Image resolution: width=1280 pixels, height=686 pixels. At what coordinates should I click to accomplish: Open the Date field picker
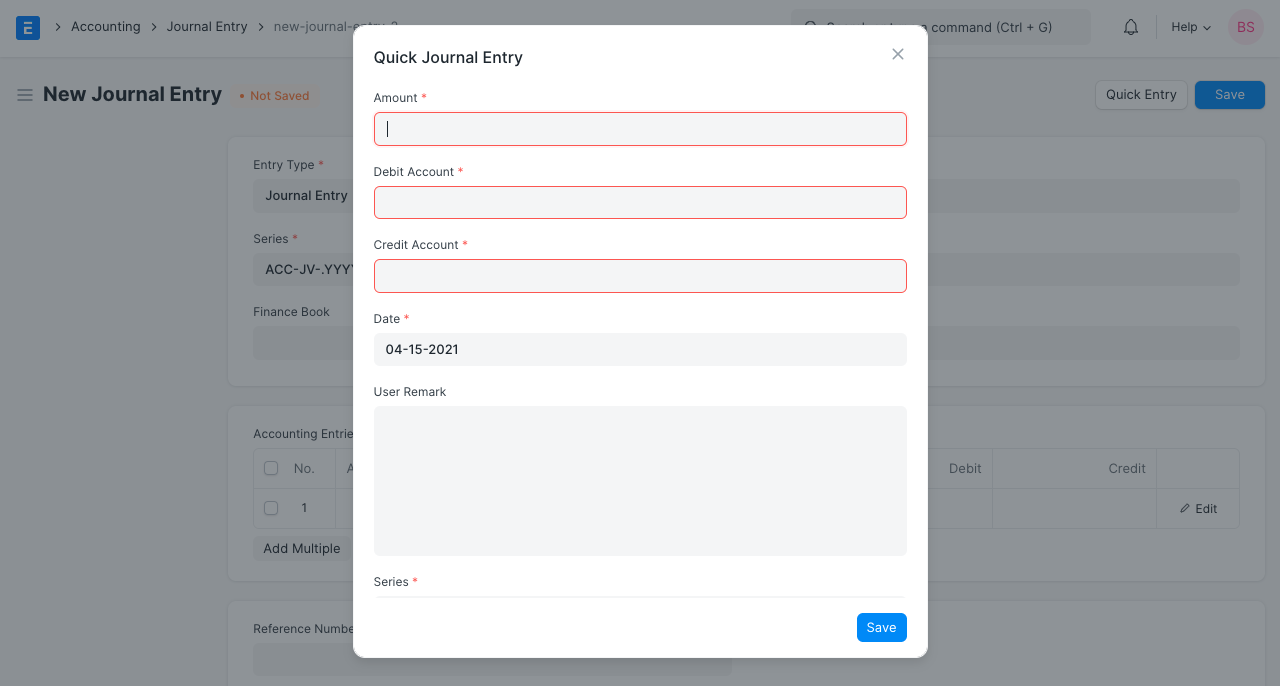[x=640, y=349]
